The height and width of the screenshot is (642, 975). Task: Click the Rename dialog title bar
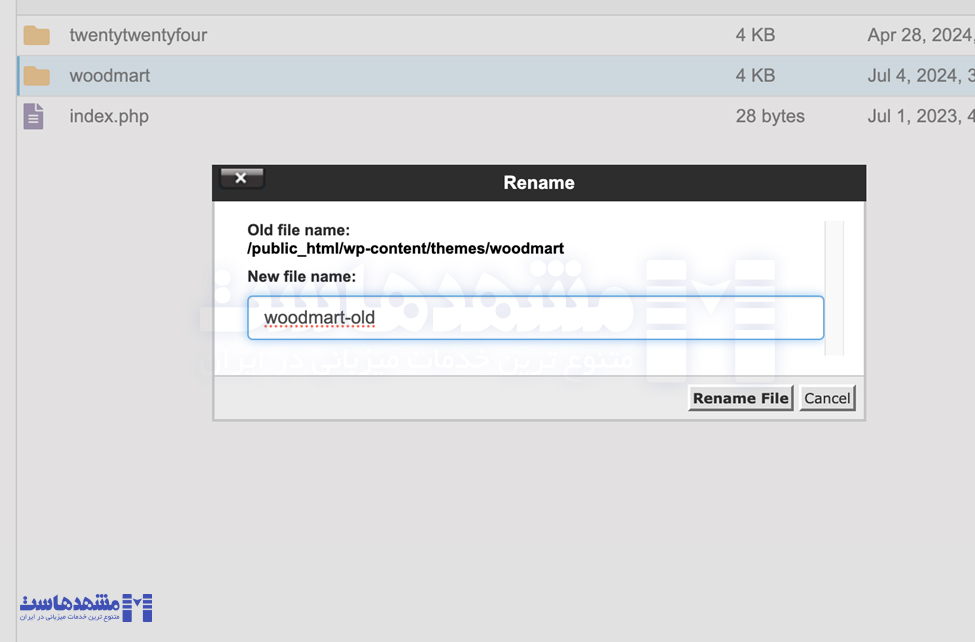click(539, 183)
